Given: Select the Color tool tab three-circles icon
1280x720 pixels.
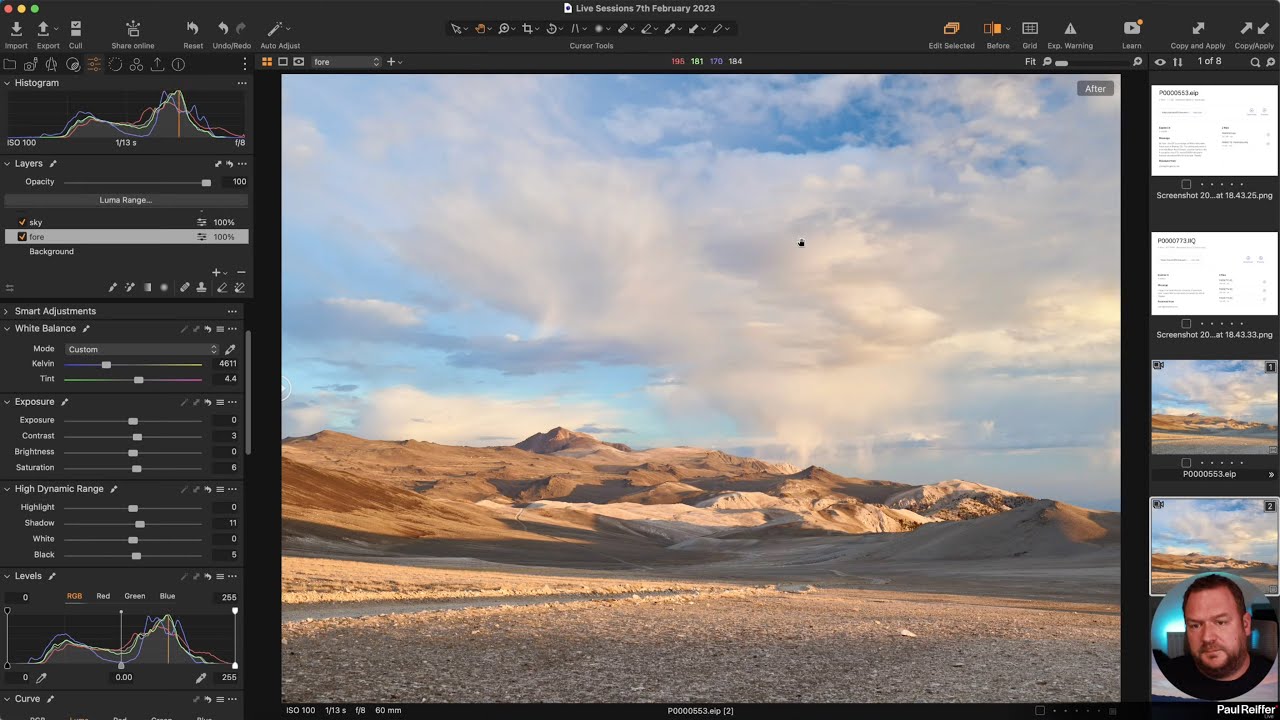Looking at the screenshot, I should coord(136,64).
